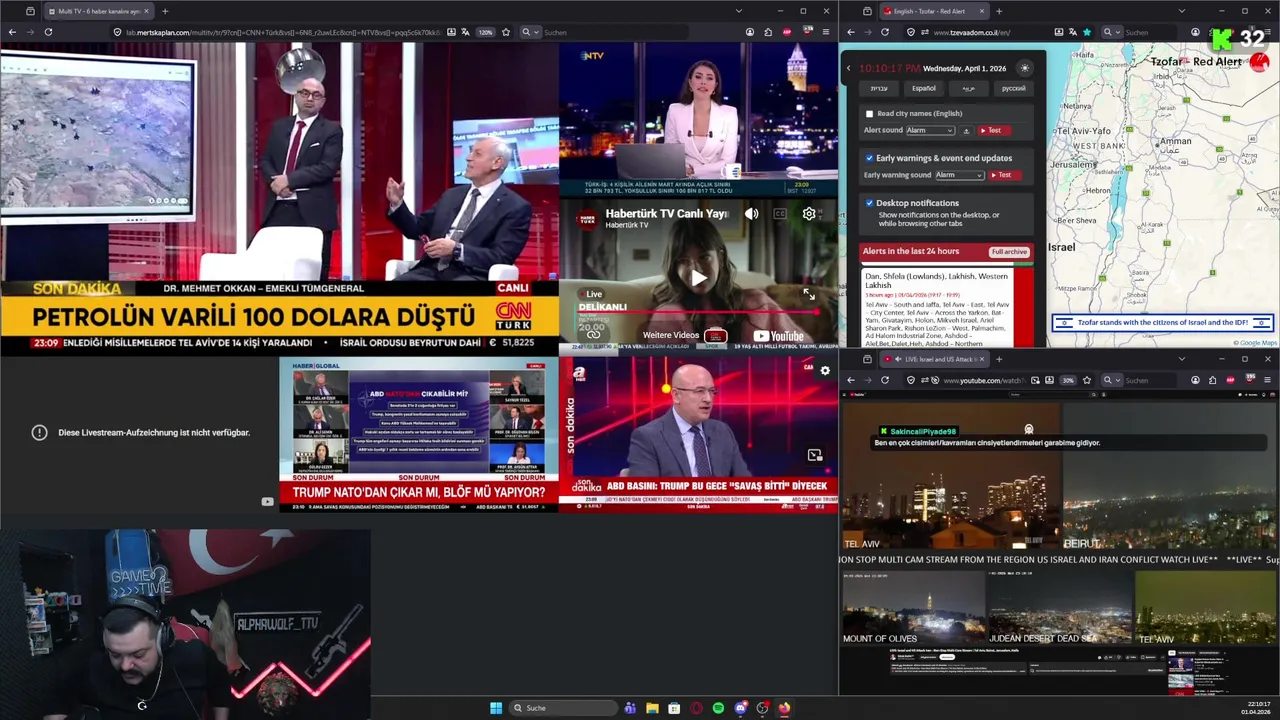Image resolution: width=1280 pixels, height=720 pixels.
Task: Toggle subtitles CC on Habertürk player
Action: [780, 214]
